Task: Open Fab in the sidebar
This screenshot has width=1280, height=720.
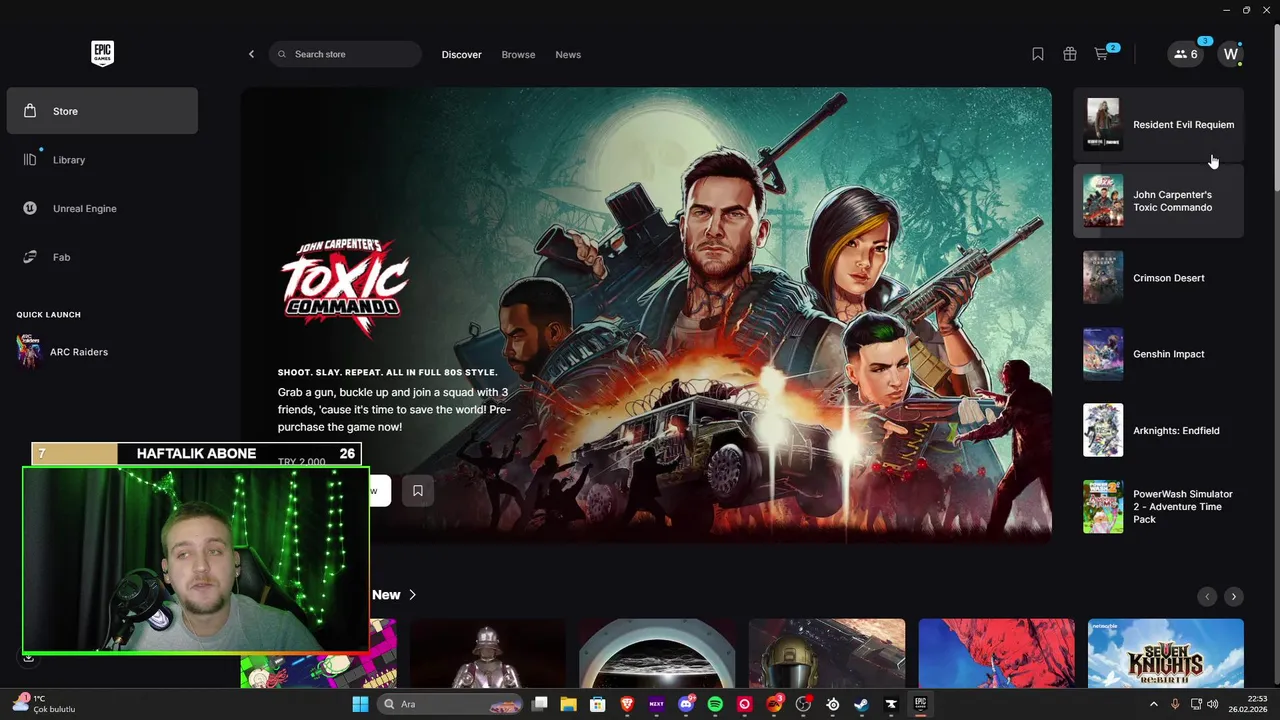Action: (x=102, y=257)
